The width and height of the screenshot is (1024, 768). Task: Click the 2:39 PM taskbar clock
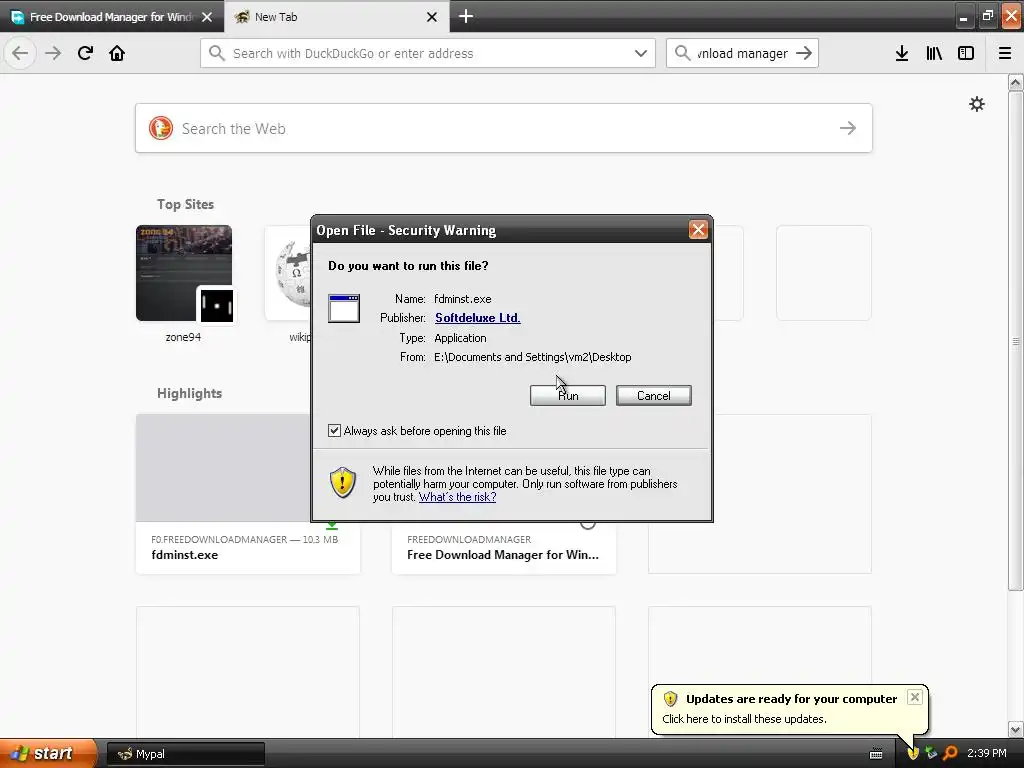coord(987,753)
